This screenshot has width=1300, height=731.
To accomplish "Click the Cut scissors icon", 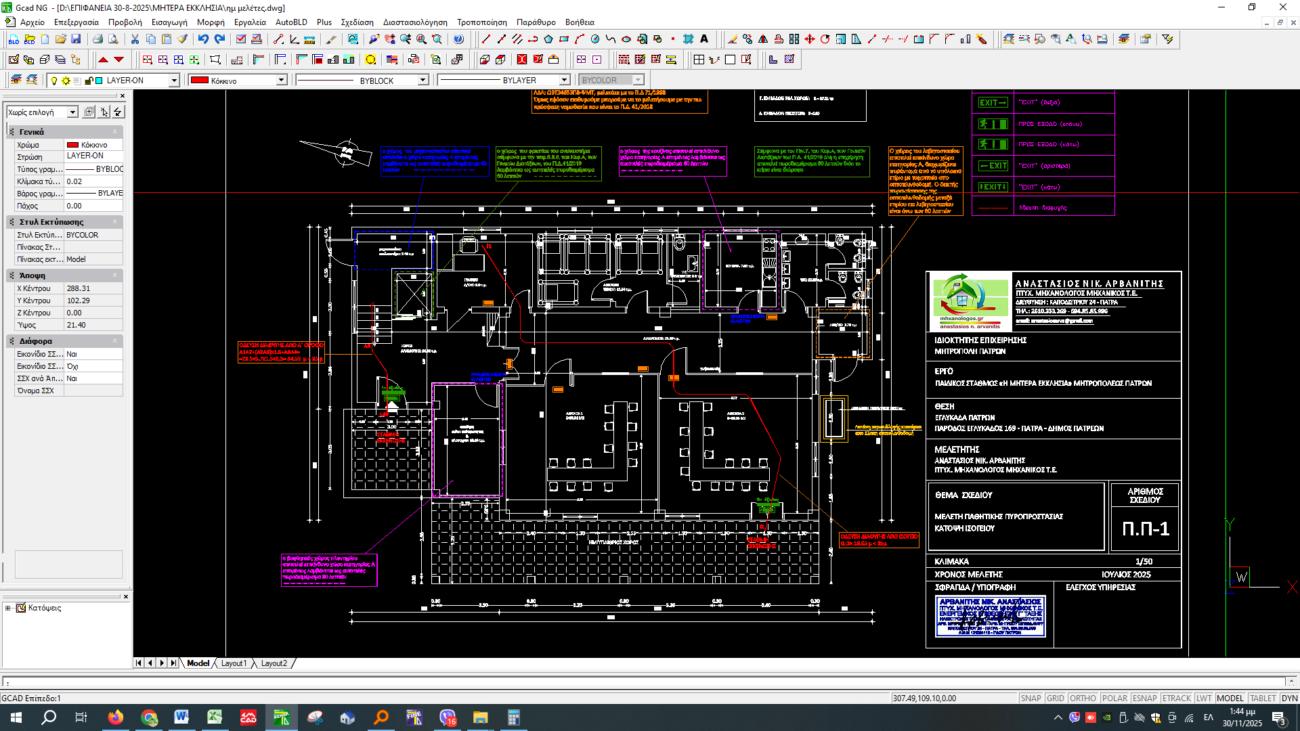I will 135,40.
